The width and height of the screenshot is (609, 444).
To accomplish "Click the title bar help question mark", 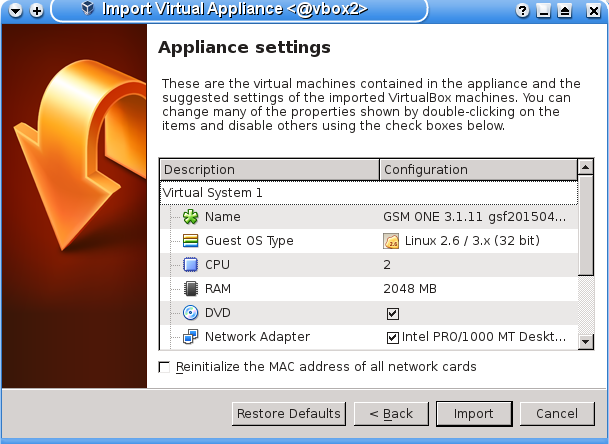I will pos(523,10).
